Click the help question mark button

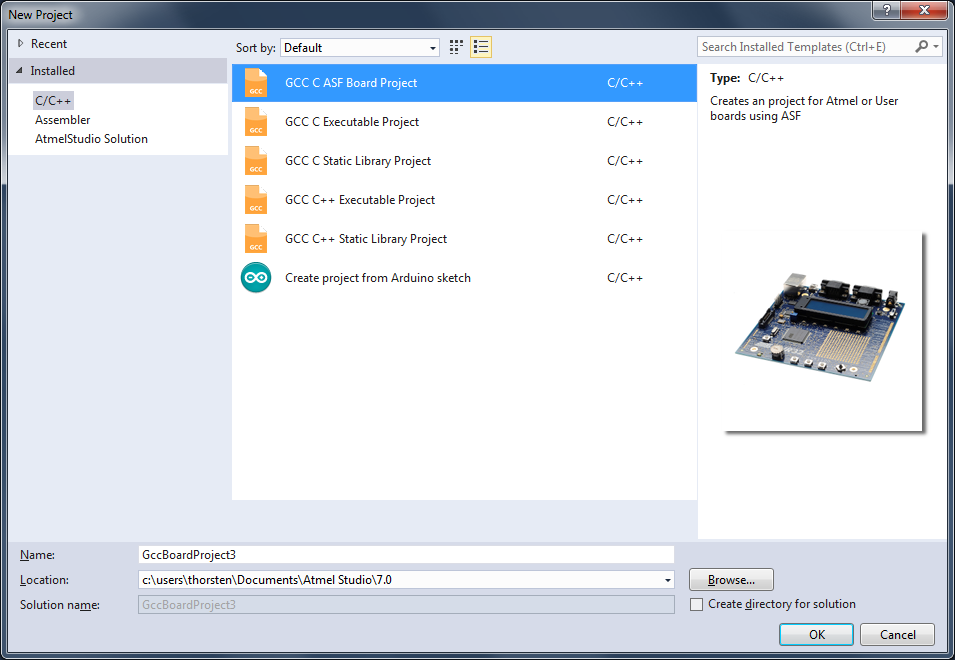[886, 10]
